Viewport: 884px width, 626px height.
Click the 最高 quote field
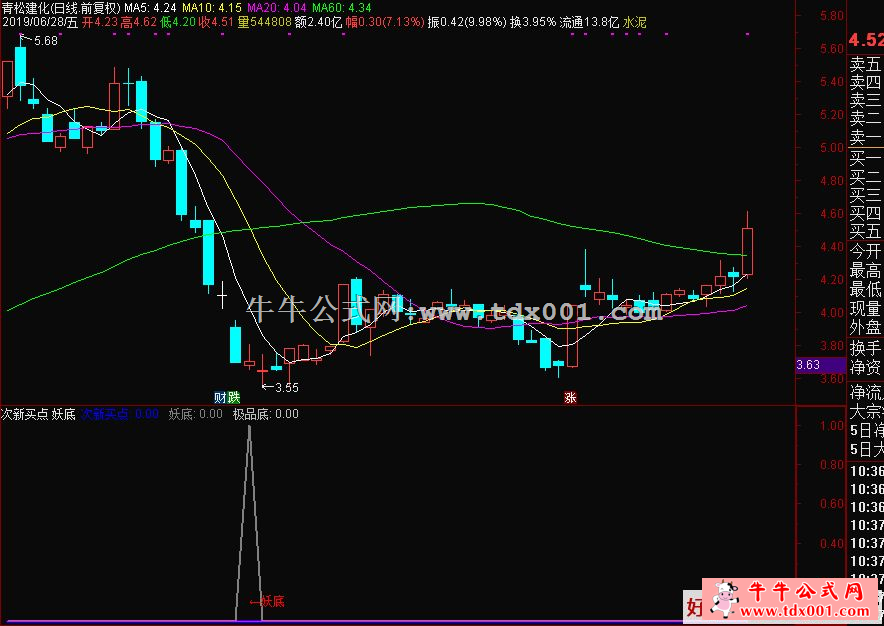[866, 271]
